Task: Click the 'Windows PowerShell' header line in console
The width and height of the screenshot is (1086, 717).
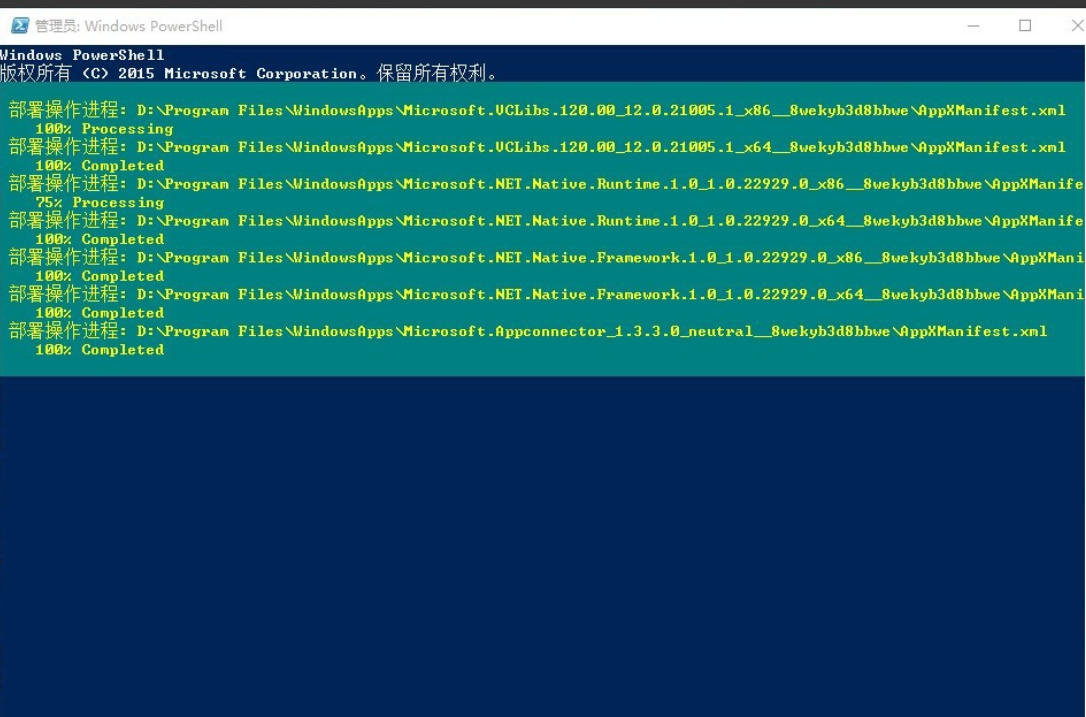Action: [82, 55]
